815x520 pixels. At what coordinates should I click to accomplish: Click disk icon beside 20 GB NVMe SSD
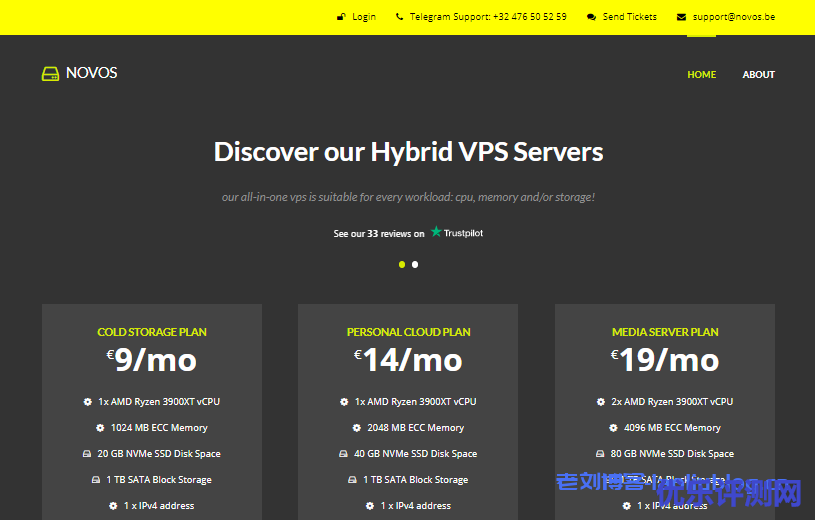point(87,453)
